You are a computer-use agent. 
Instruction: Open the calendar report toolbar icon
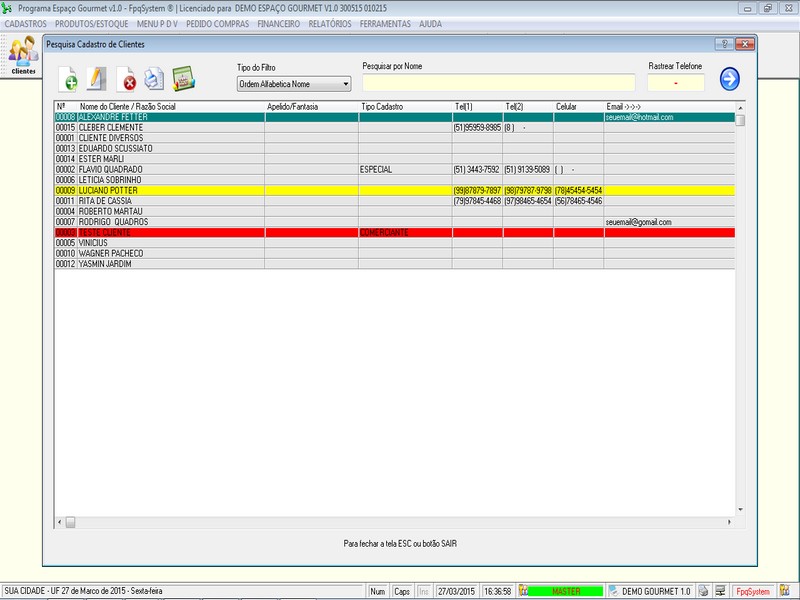[x=183, y=79]
